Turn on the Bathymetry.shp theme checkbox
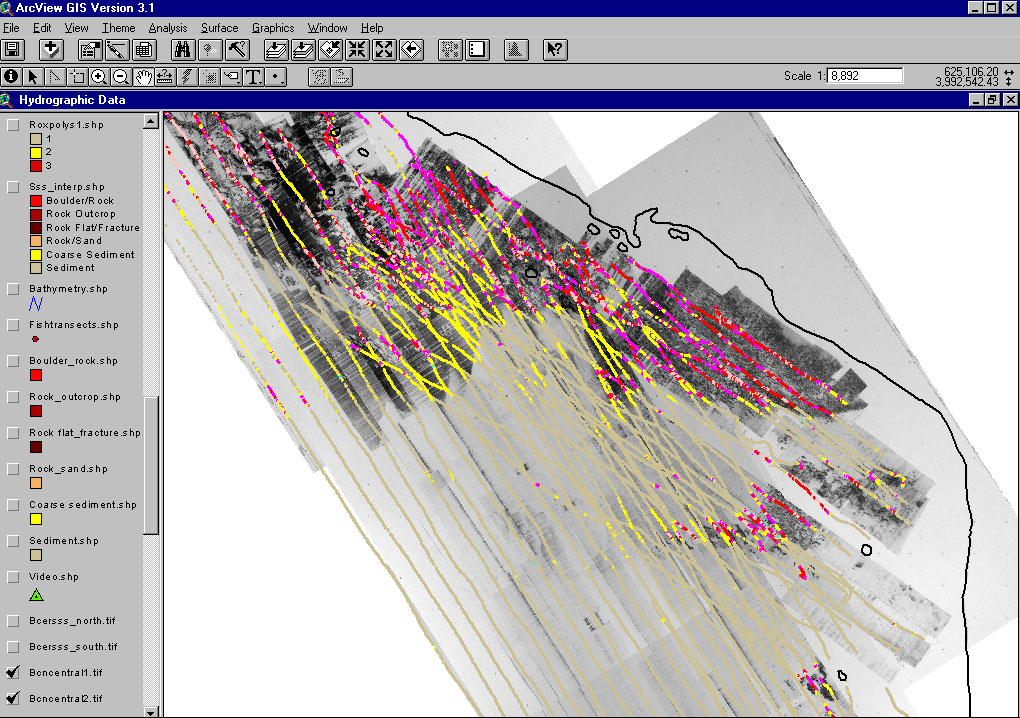This screenshot has width=1020, height=718. click(x=13, y=289)
